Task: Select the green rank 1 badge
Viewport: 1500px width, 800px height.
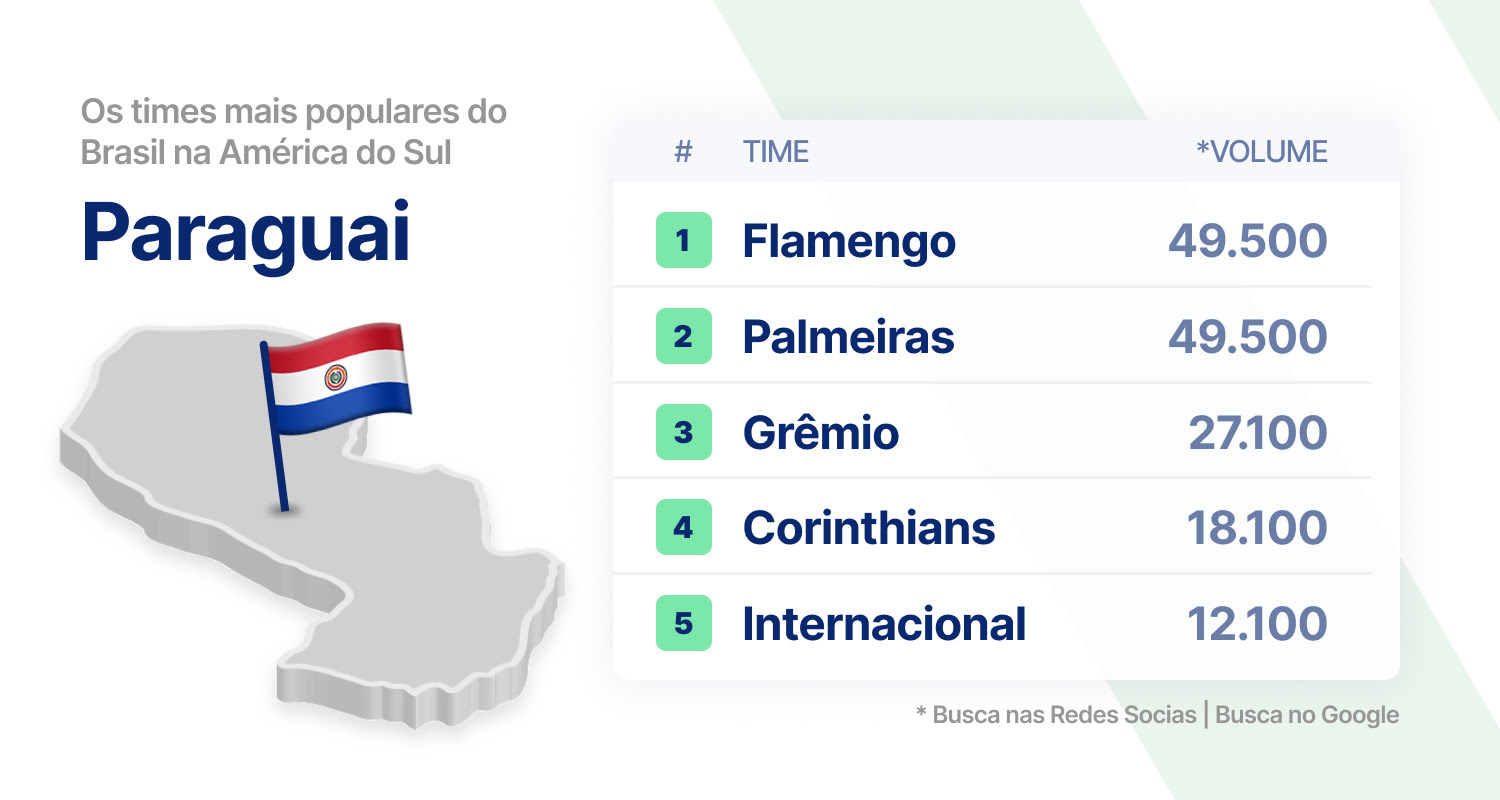Action: 684,240
